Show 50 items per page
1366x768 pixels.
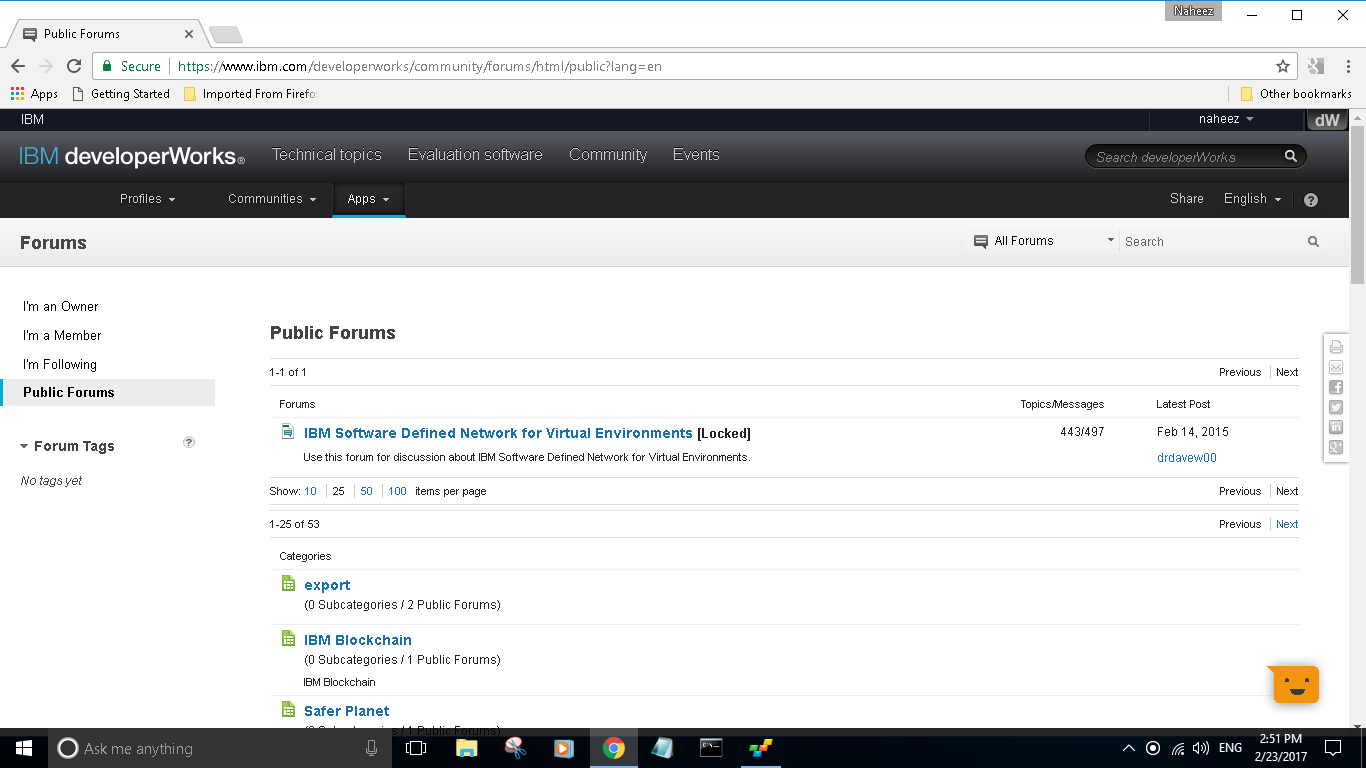366,491
